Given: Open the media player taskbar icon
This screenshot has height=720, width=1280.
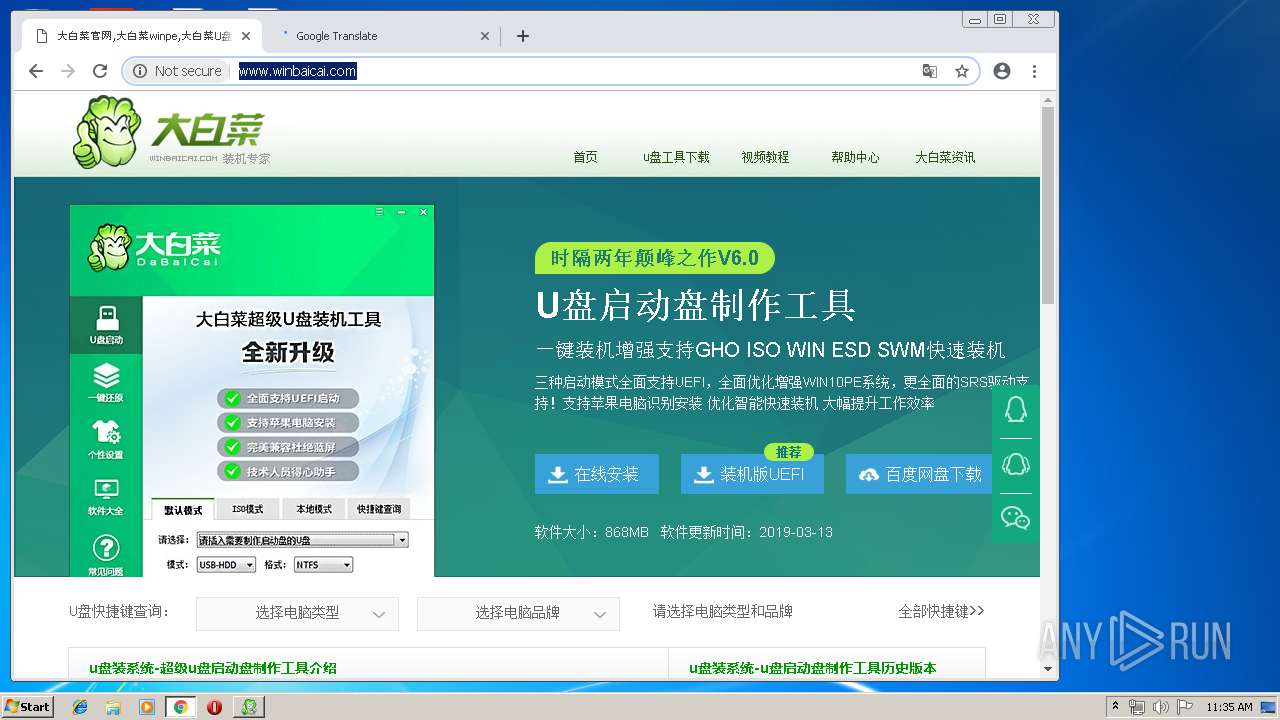Looking at the screenshot, I should pos(147,707).
